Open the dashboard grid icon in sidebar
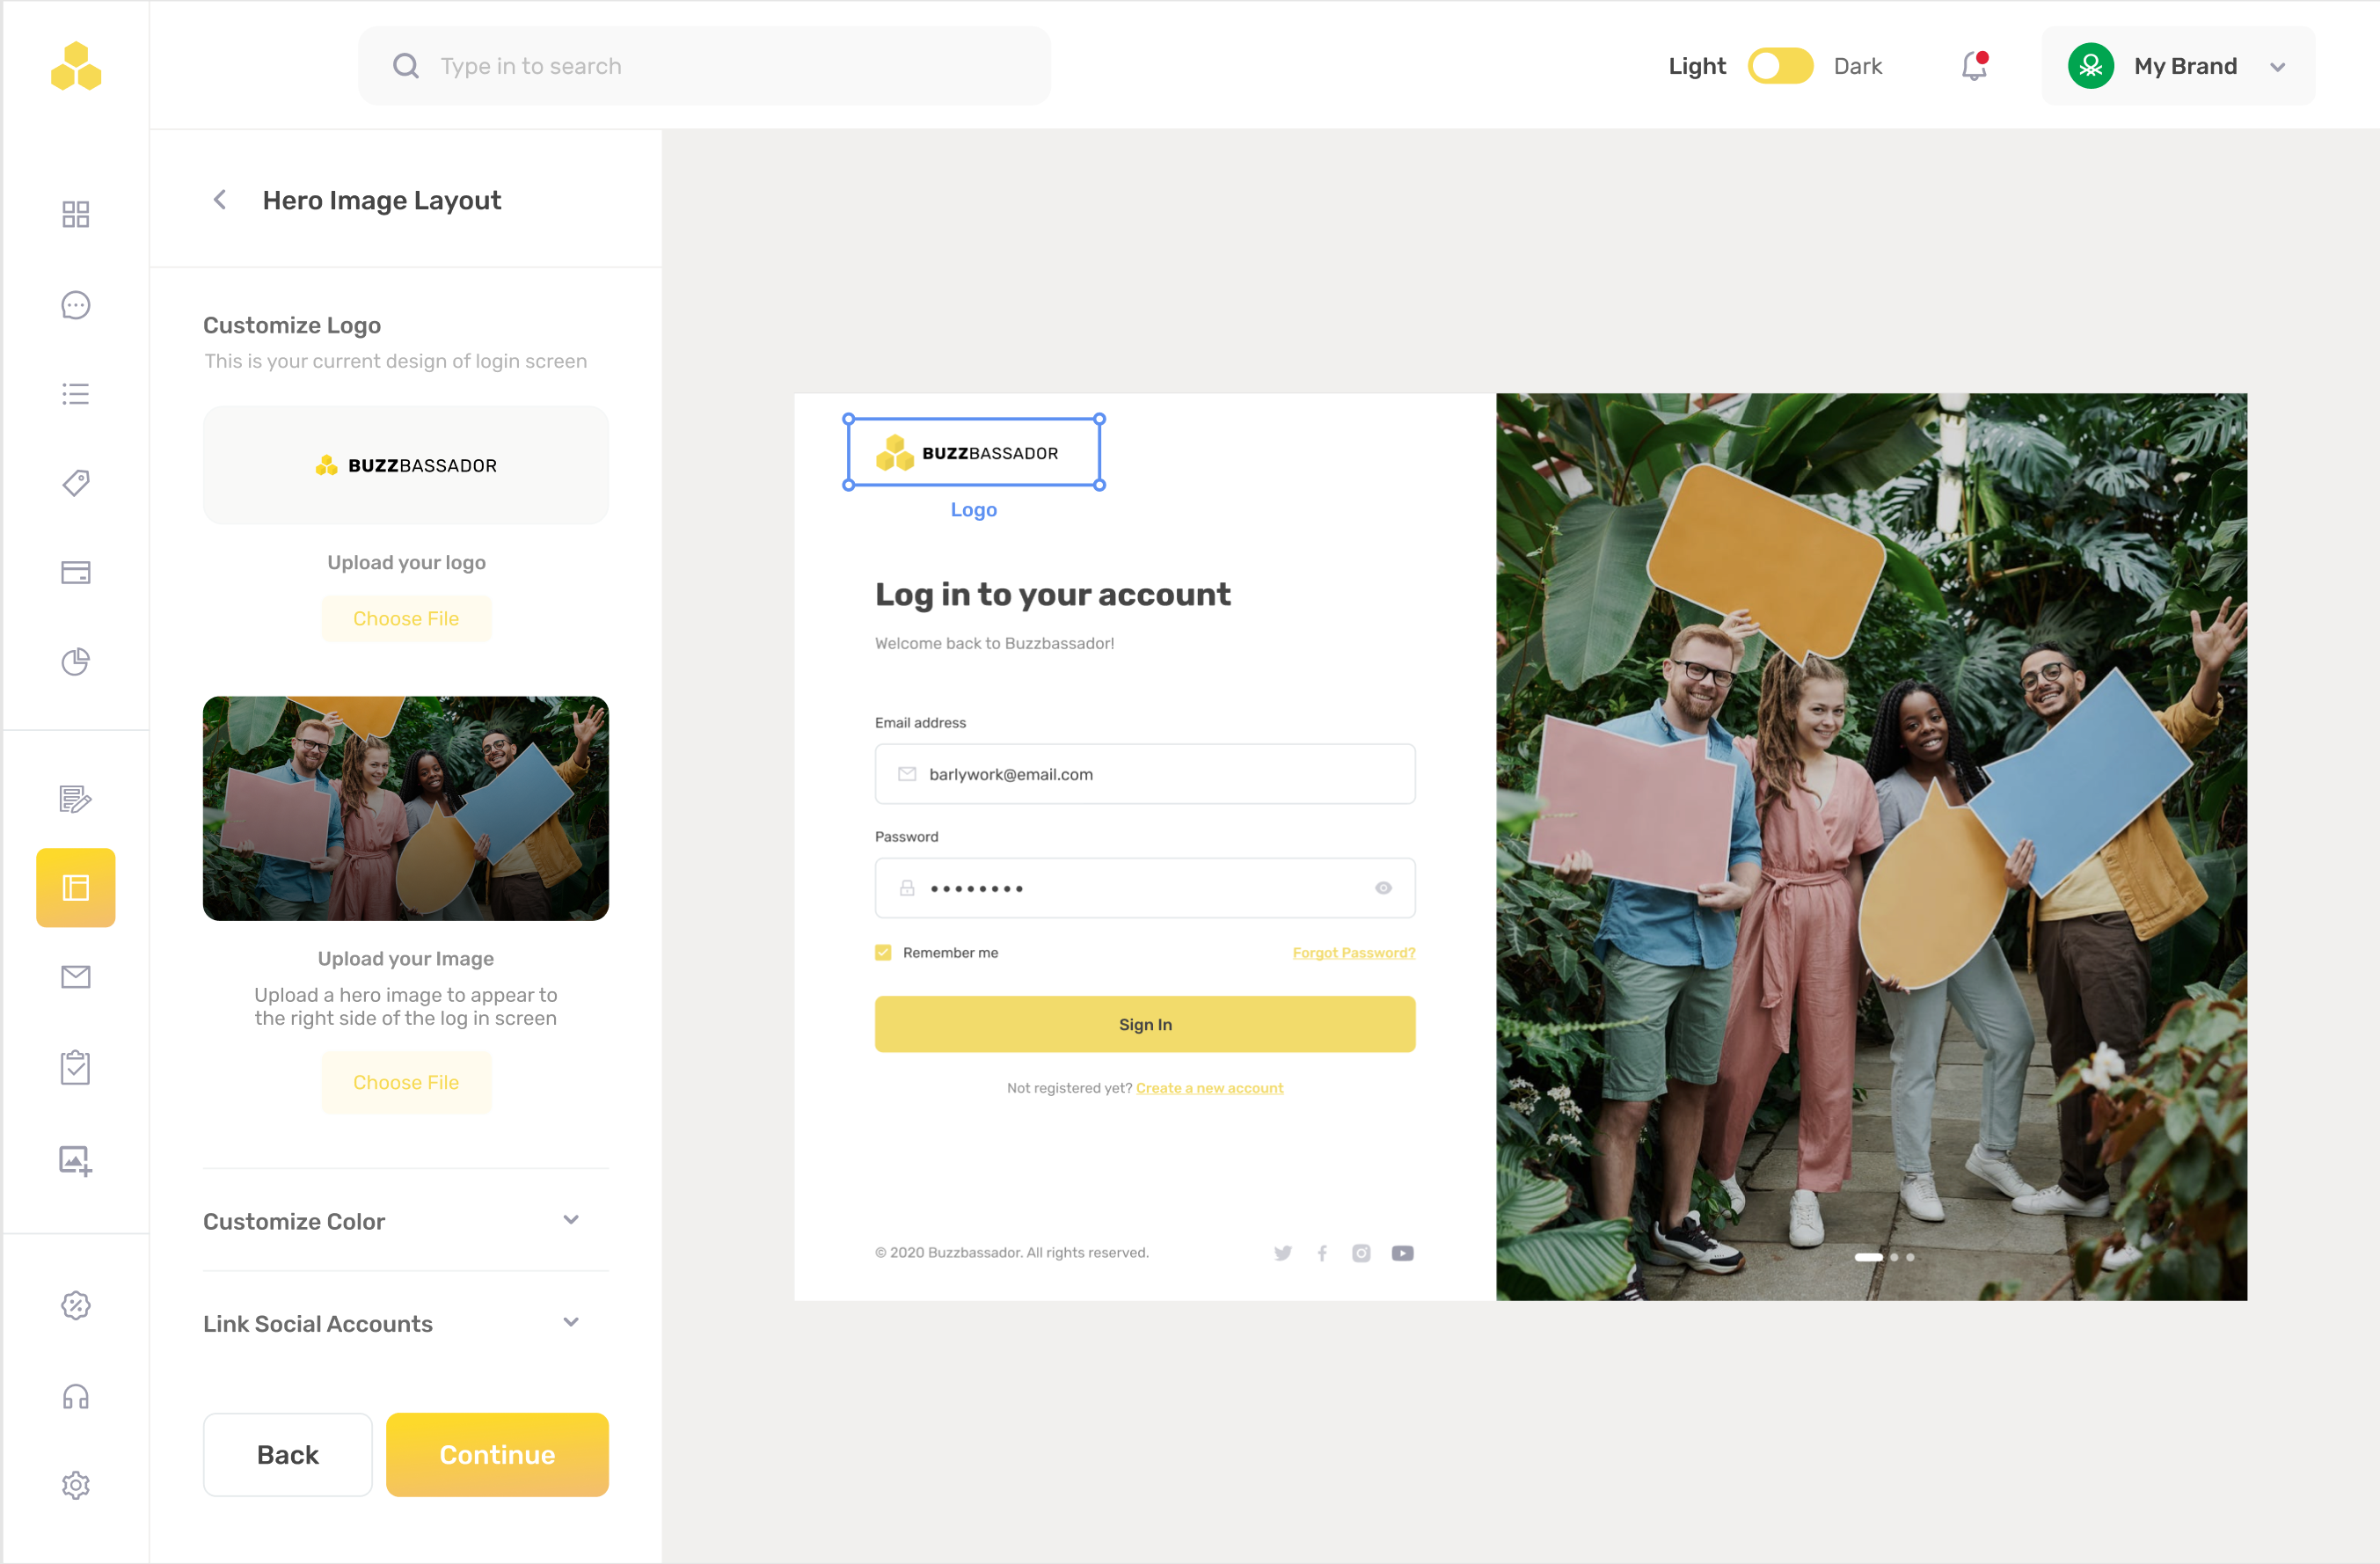The width and height of the screenshot is (2380, 1564). pyautogui.click(x=76, y=214)
